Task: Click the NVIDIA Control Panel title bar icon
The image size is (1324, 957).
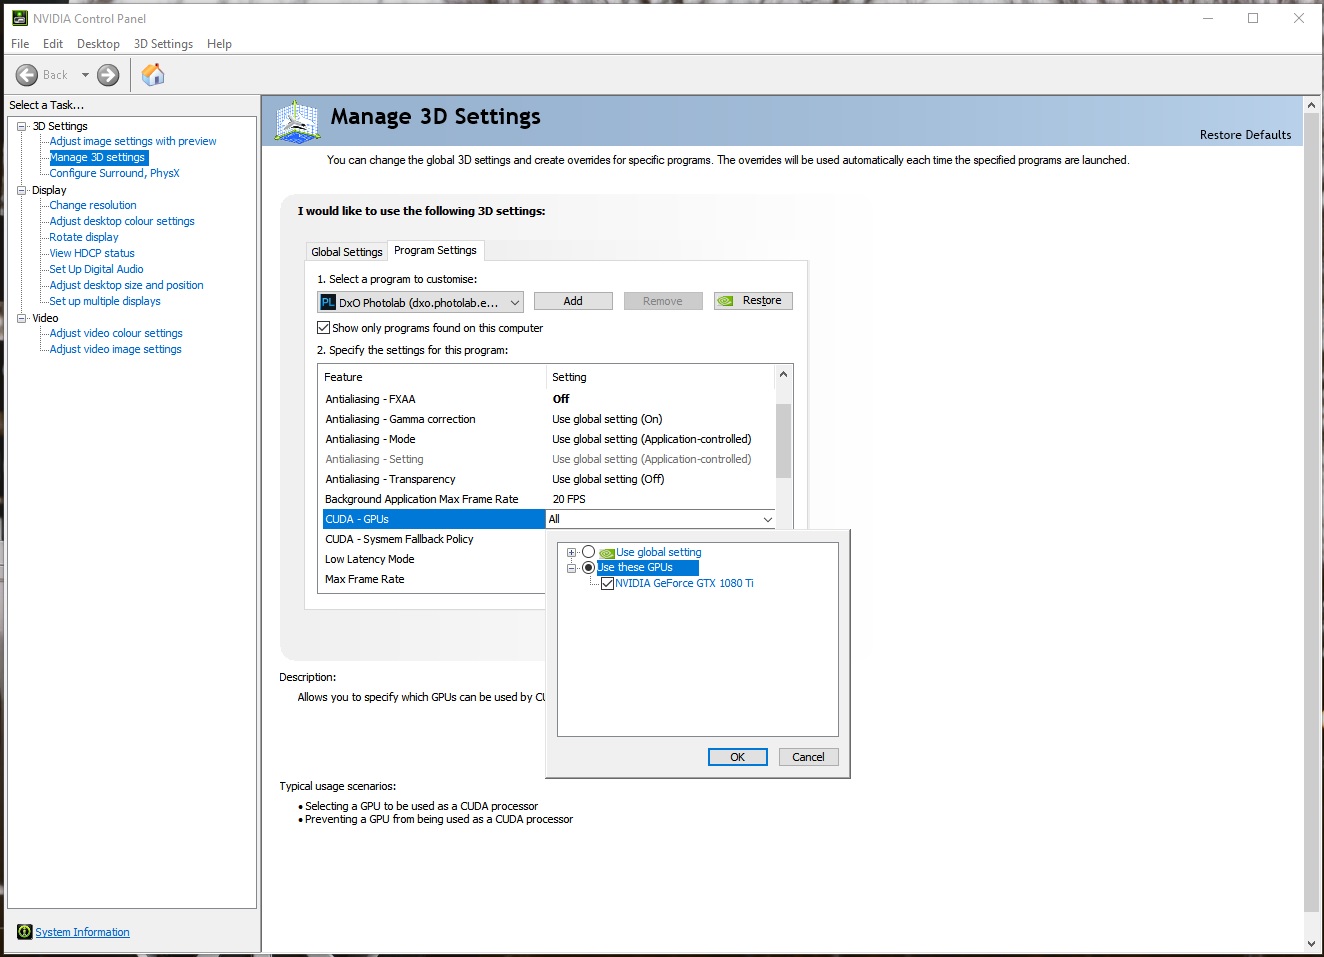Action: click(x=19, y=18)
